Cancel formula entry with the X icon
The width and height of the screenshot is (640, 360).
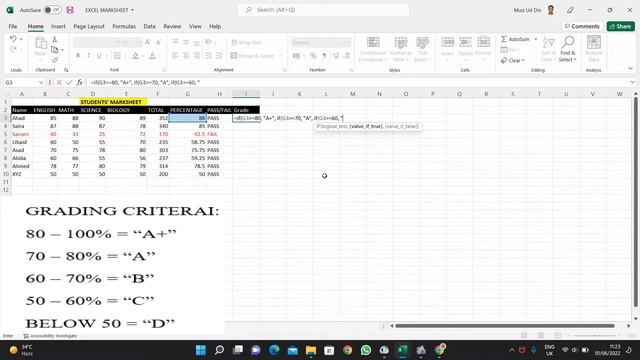tap(59, 82)
